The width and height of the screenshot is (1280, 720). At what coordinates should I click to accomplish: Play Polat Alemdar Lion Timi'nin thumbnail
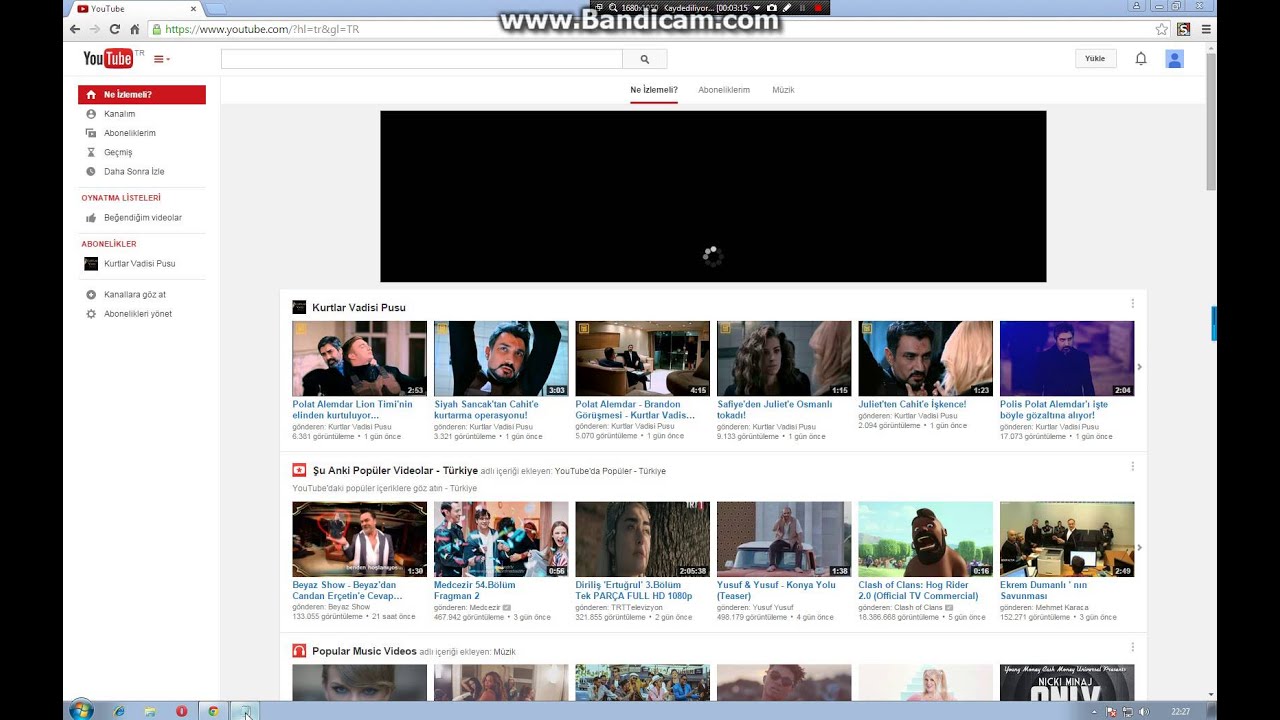[359, 359]
